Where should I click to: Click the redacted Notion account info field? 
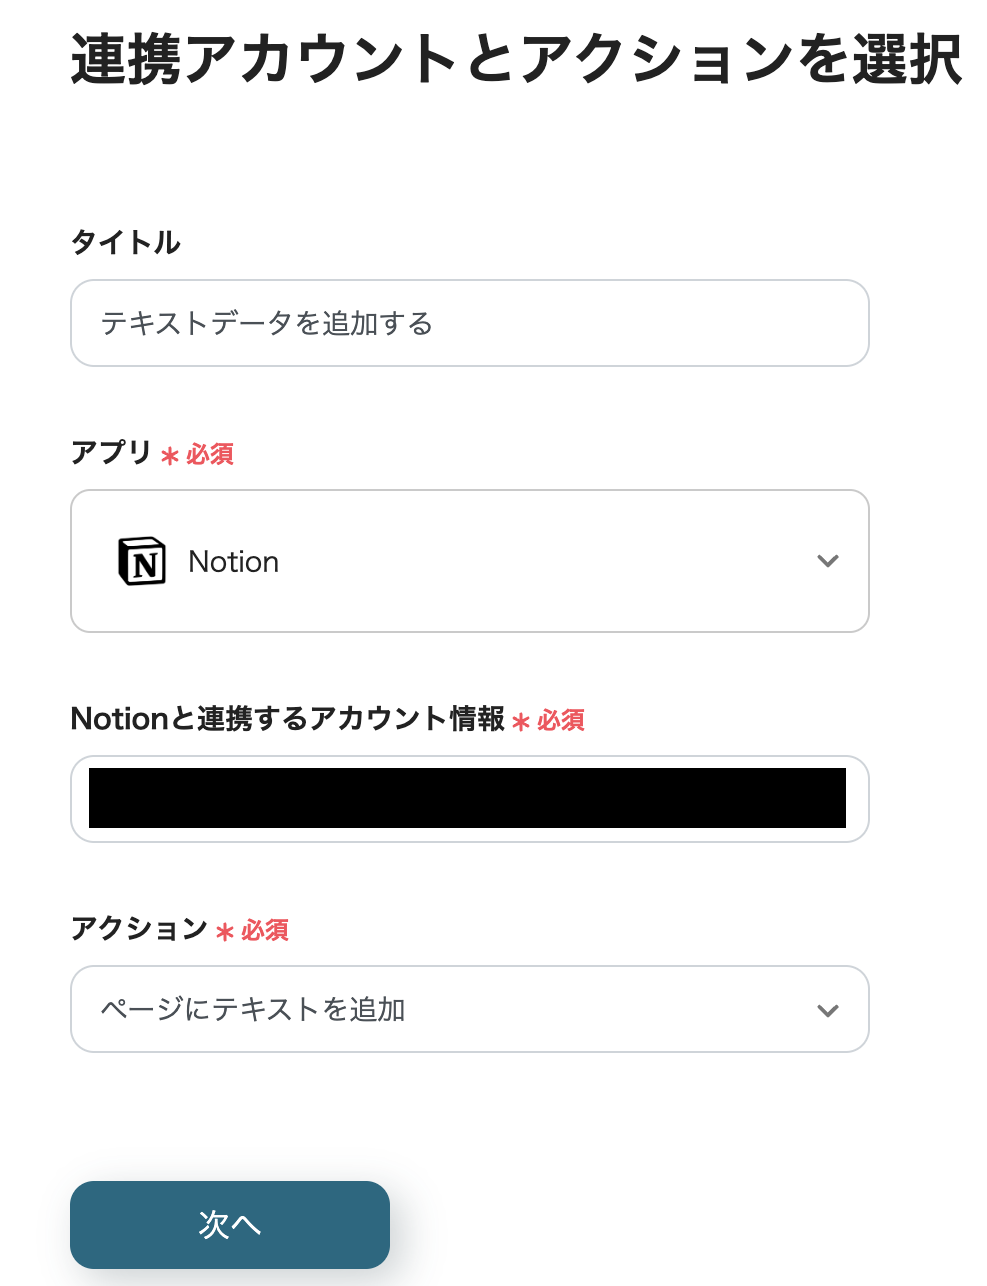click(468, 798)
